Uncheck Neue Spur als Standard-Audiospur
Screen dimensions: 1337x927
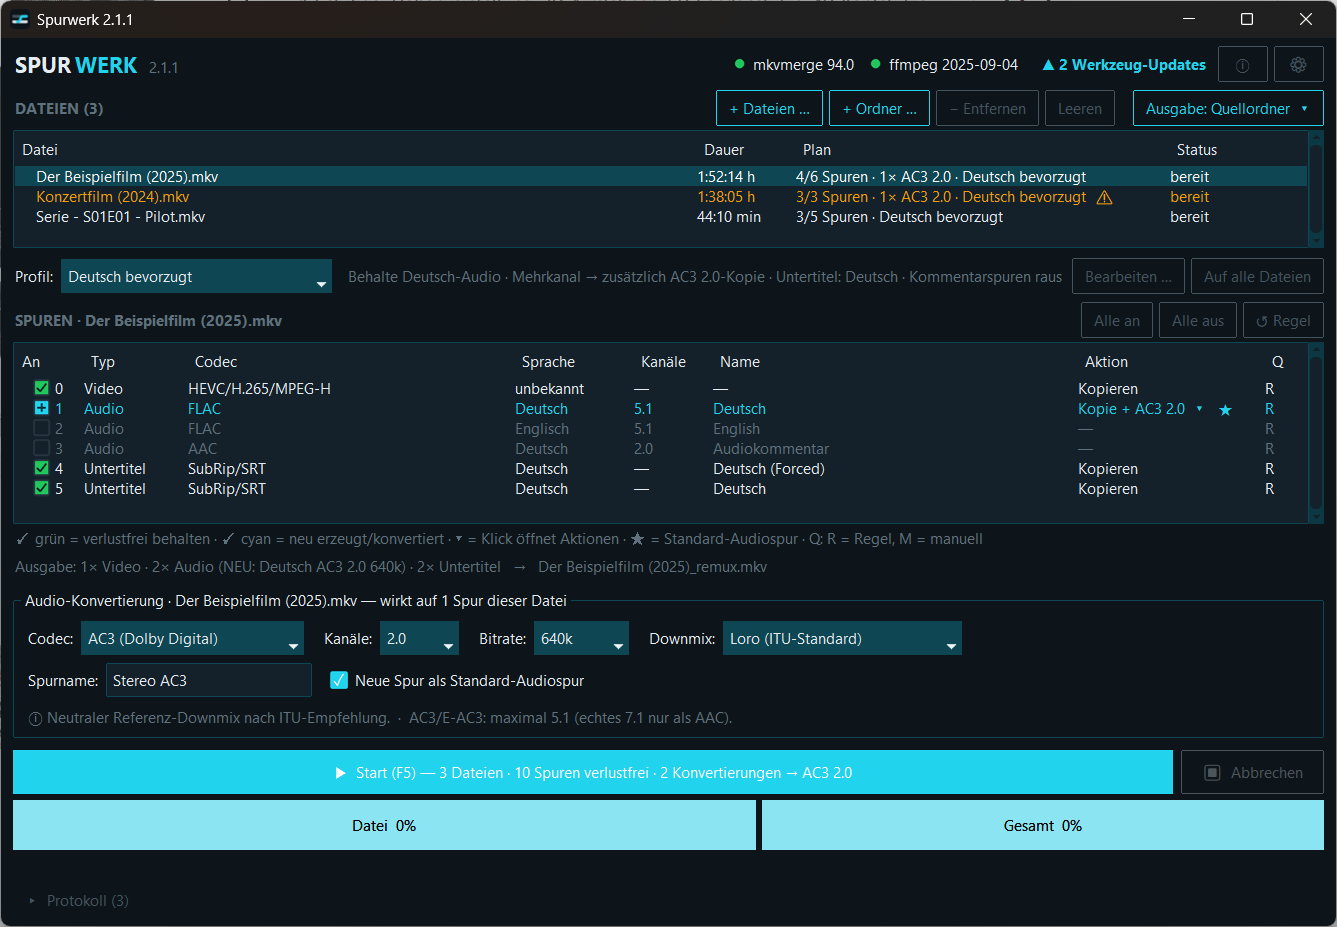click(x=339, y=680)
